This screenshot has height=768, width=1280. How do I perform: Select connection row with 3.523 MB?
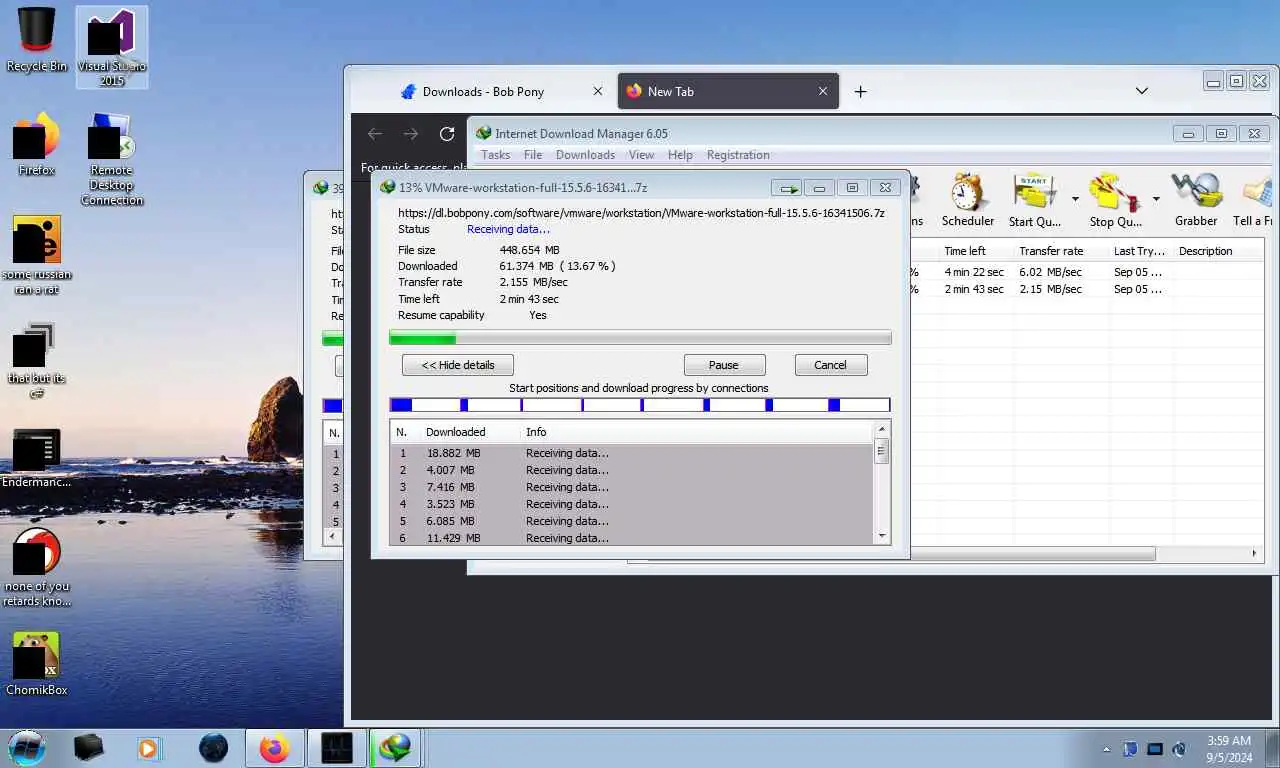631,504
